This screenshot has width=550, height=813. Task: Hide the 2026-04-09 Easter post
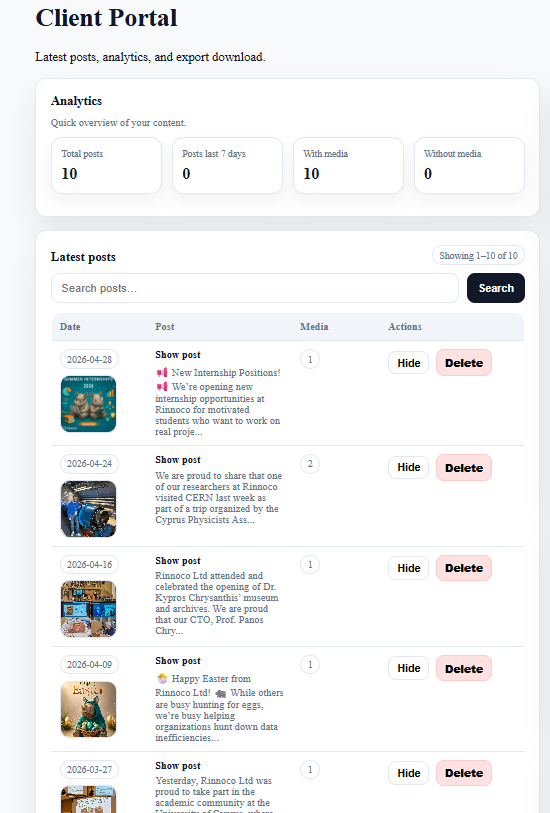(x=408, y=668)
